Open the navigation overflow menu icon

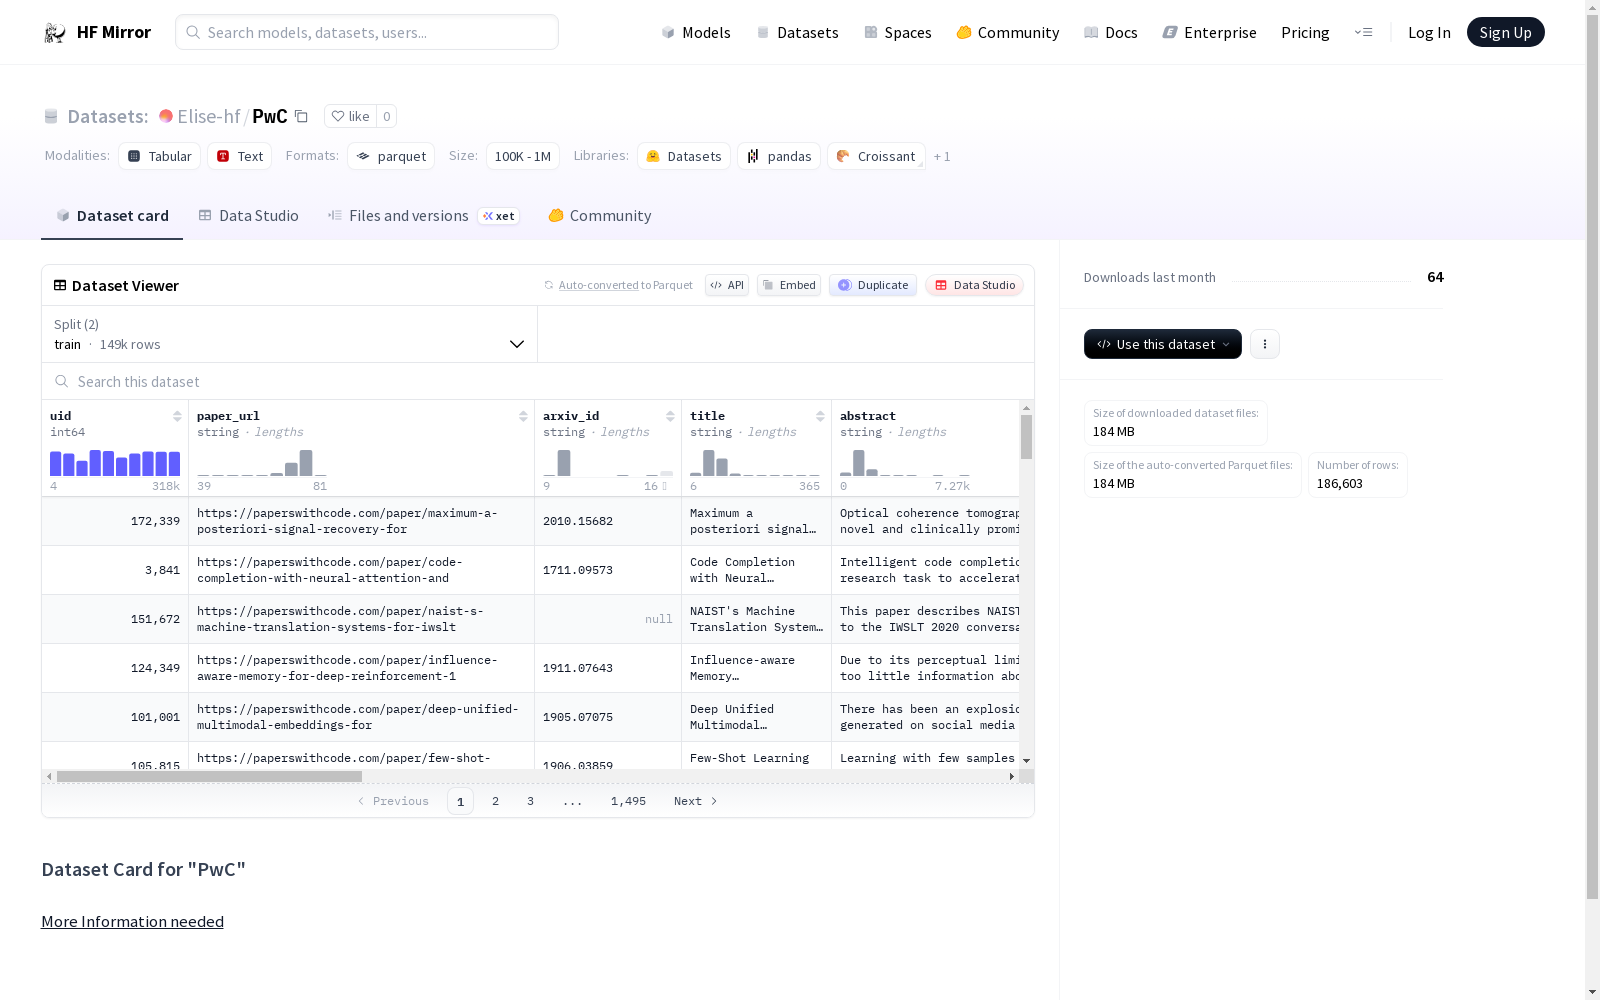(1364, 32)
